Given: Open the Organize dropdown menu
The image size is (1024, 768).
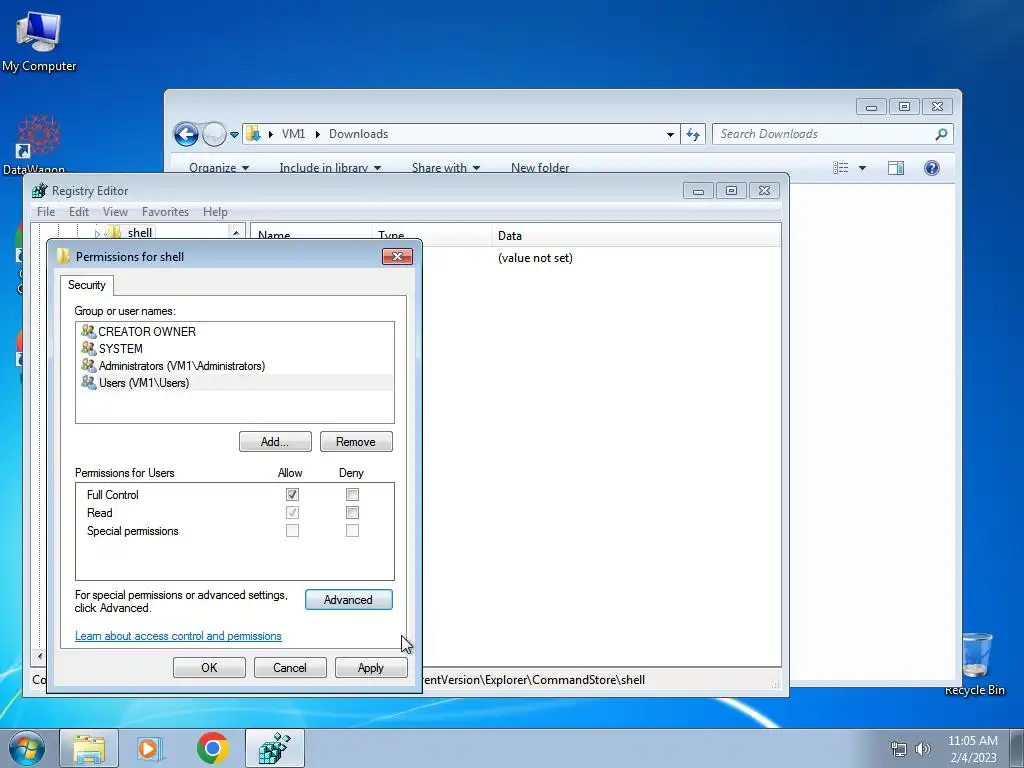Looking at the screenshot, I should click(219, 167).
